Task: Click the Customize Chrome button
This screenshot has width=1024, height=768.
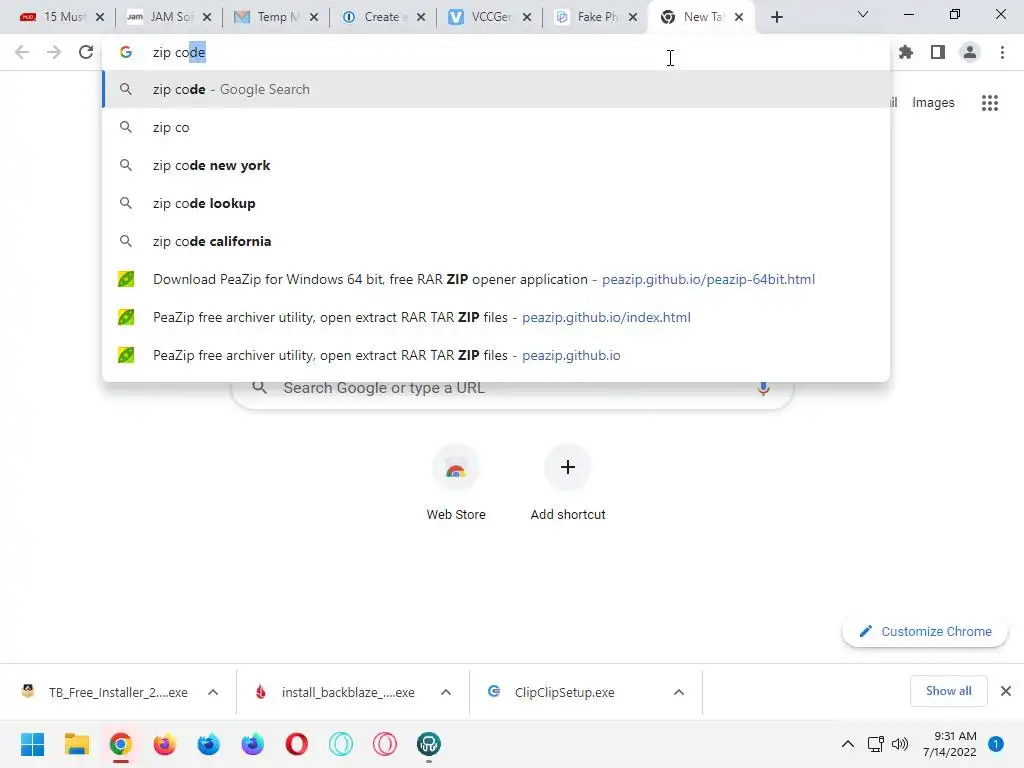Action: coord(925,632)
